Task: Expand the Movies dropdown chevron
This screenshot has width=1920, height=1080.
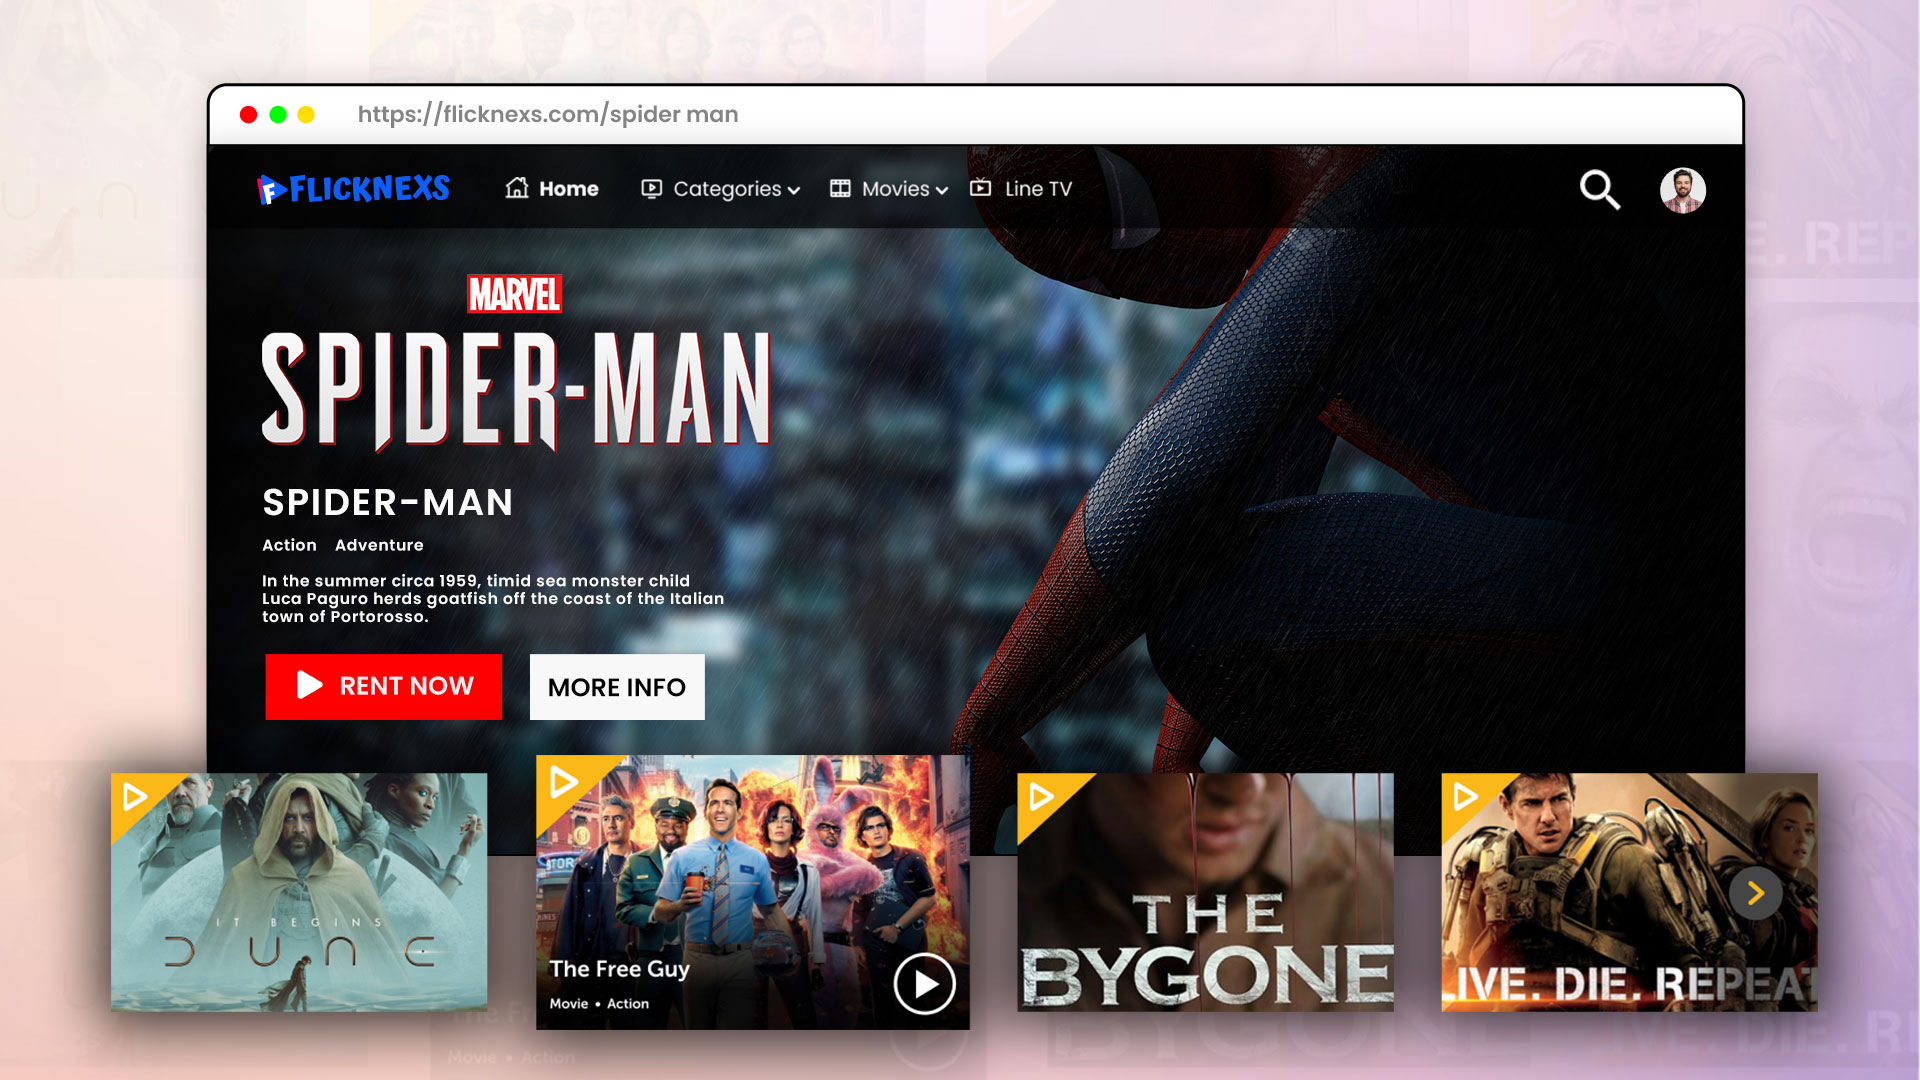Action: 942,190
